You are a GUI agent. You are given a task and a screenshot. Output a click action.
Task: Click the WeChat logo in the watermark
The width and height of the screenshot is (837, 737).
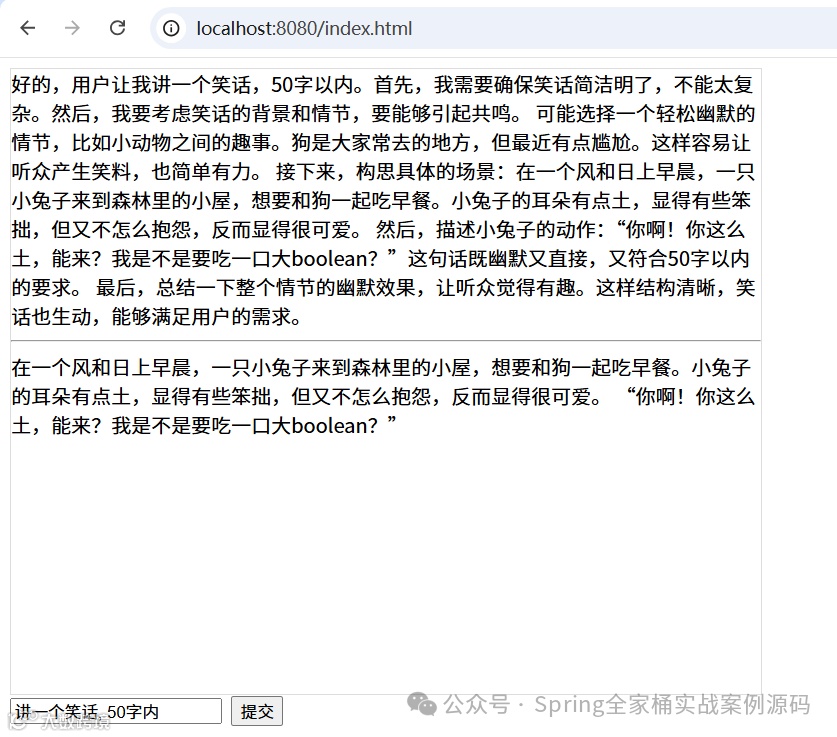pyautogui.click(x=422, y=704)
